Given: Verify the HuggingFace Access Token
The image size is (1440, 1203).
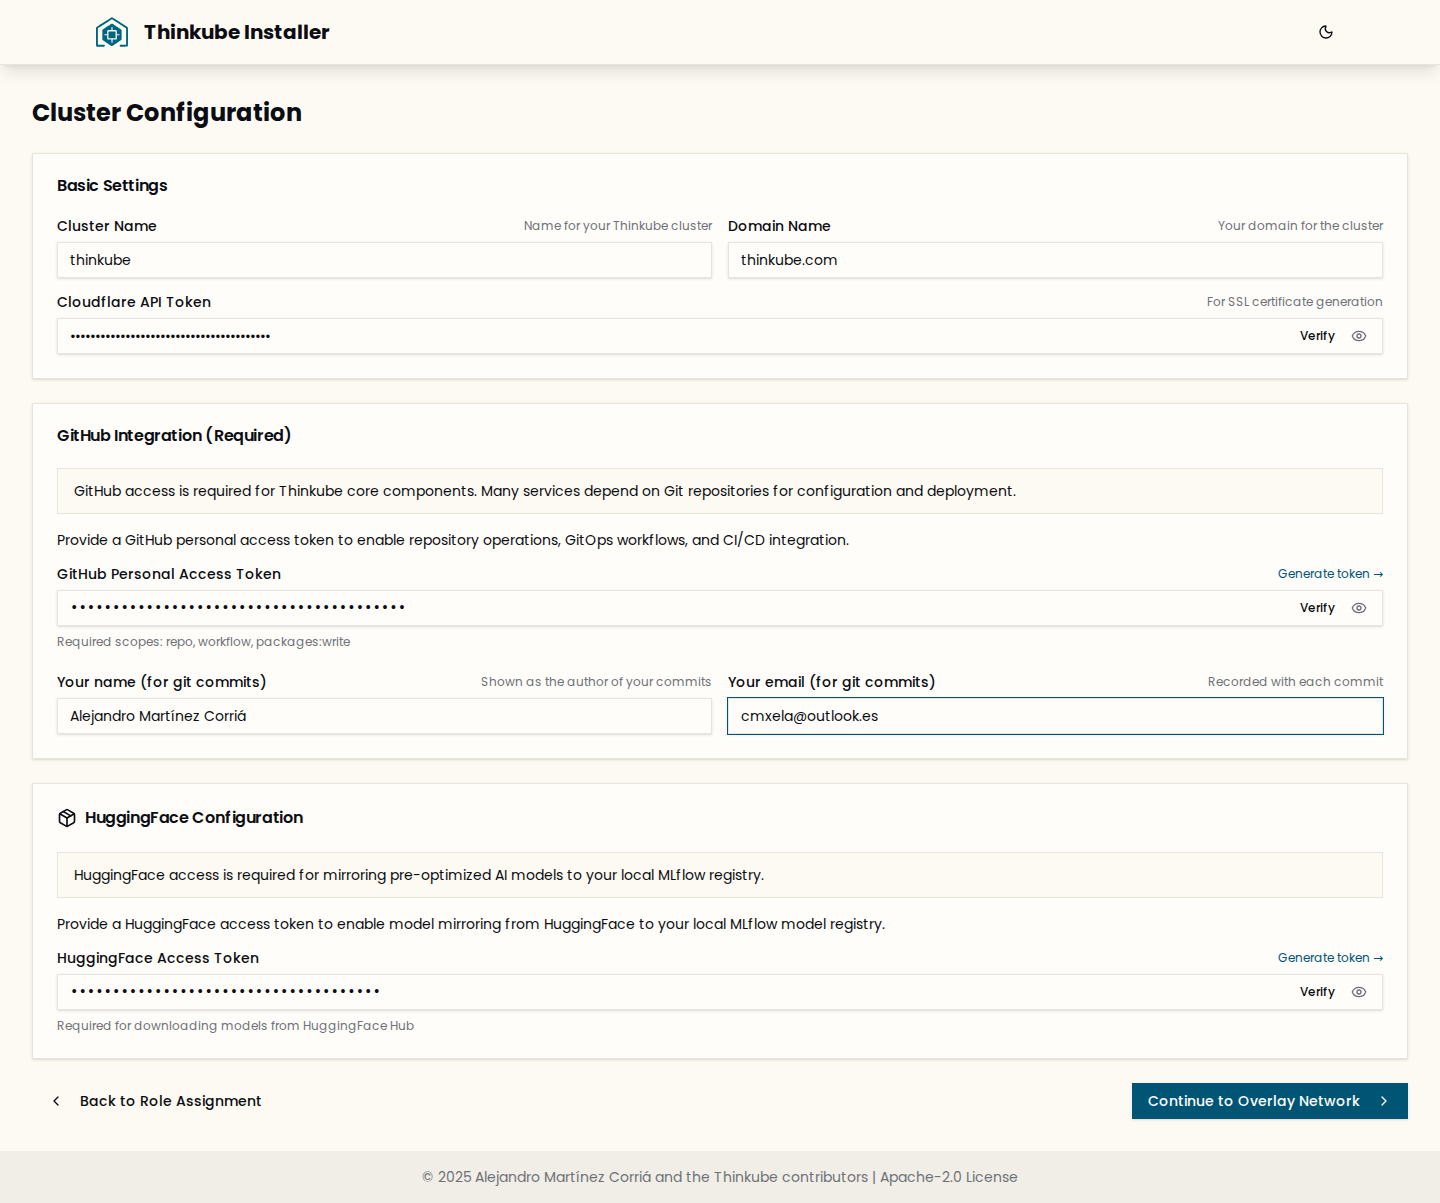Looking at the screenshot, I should [1317, 992].
